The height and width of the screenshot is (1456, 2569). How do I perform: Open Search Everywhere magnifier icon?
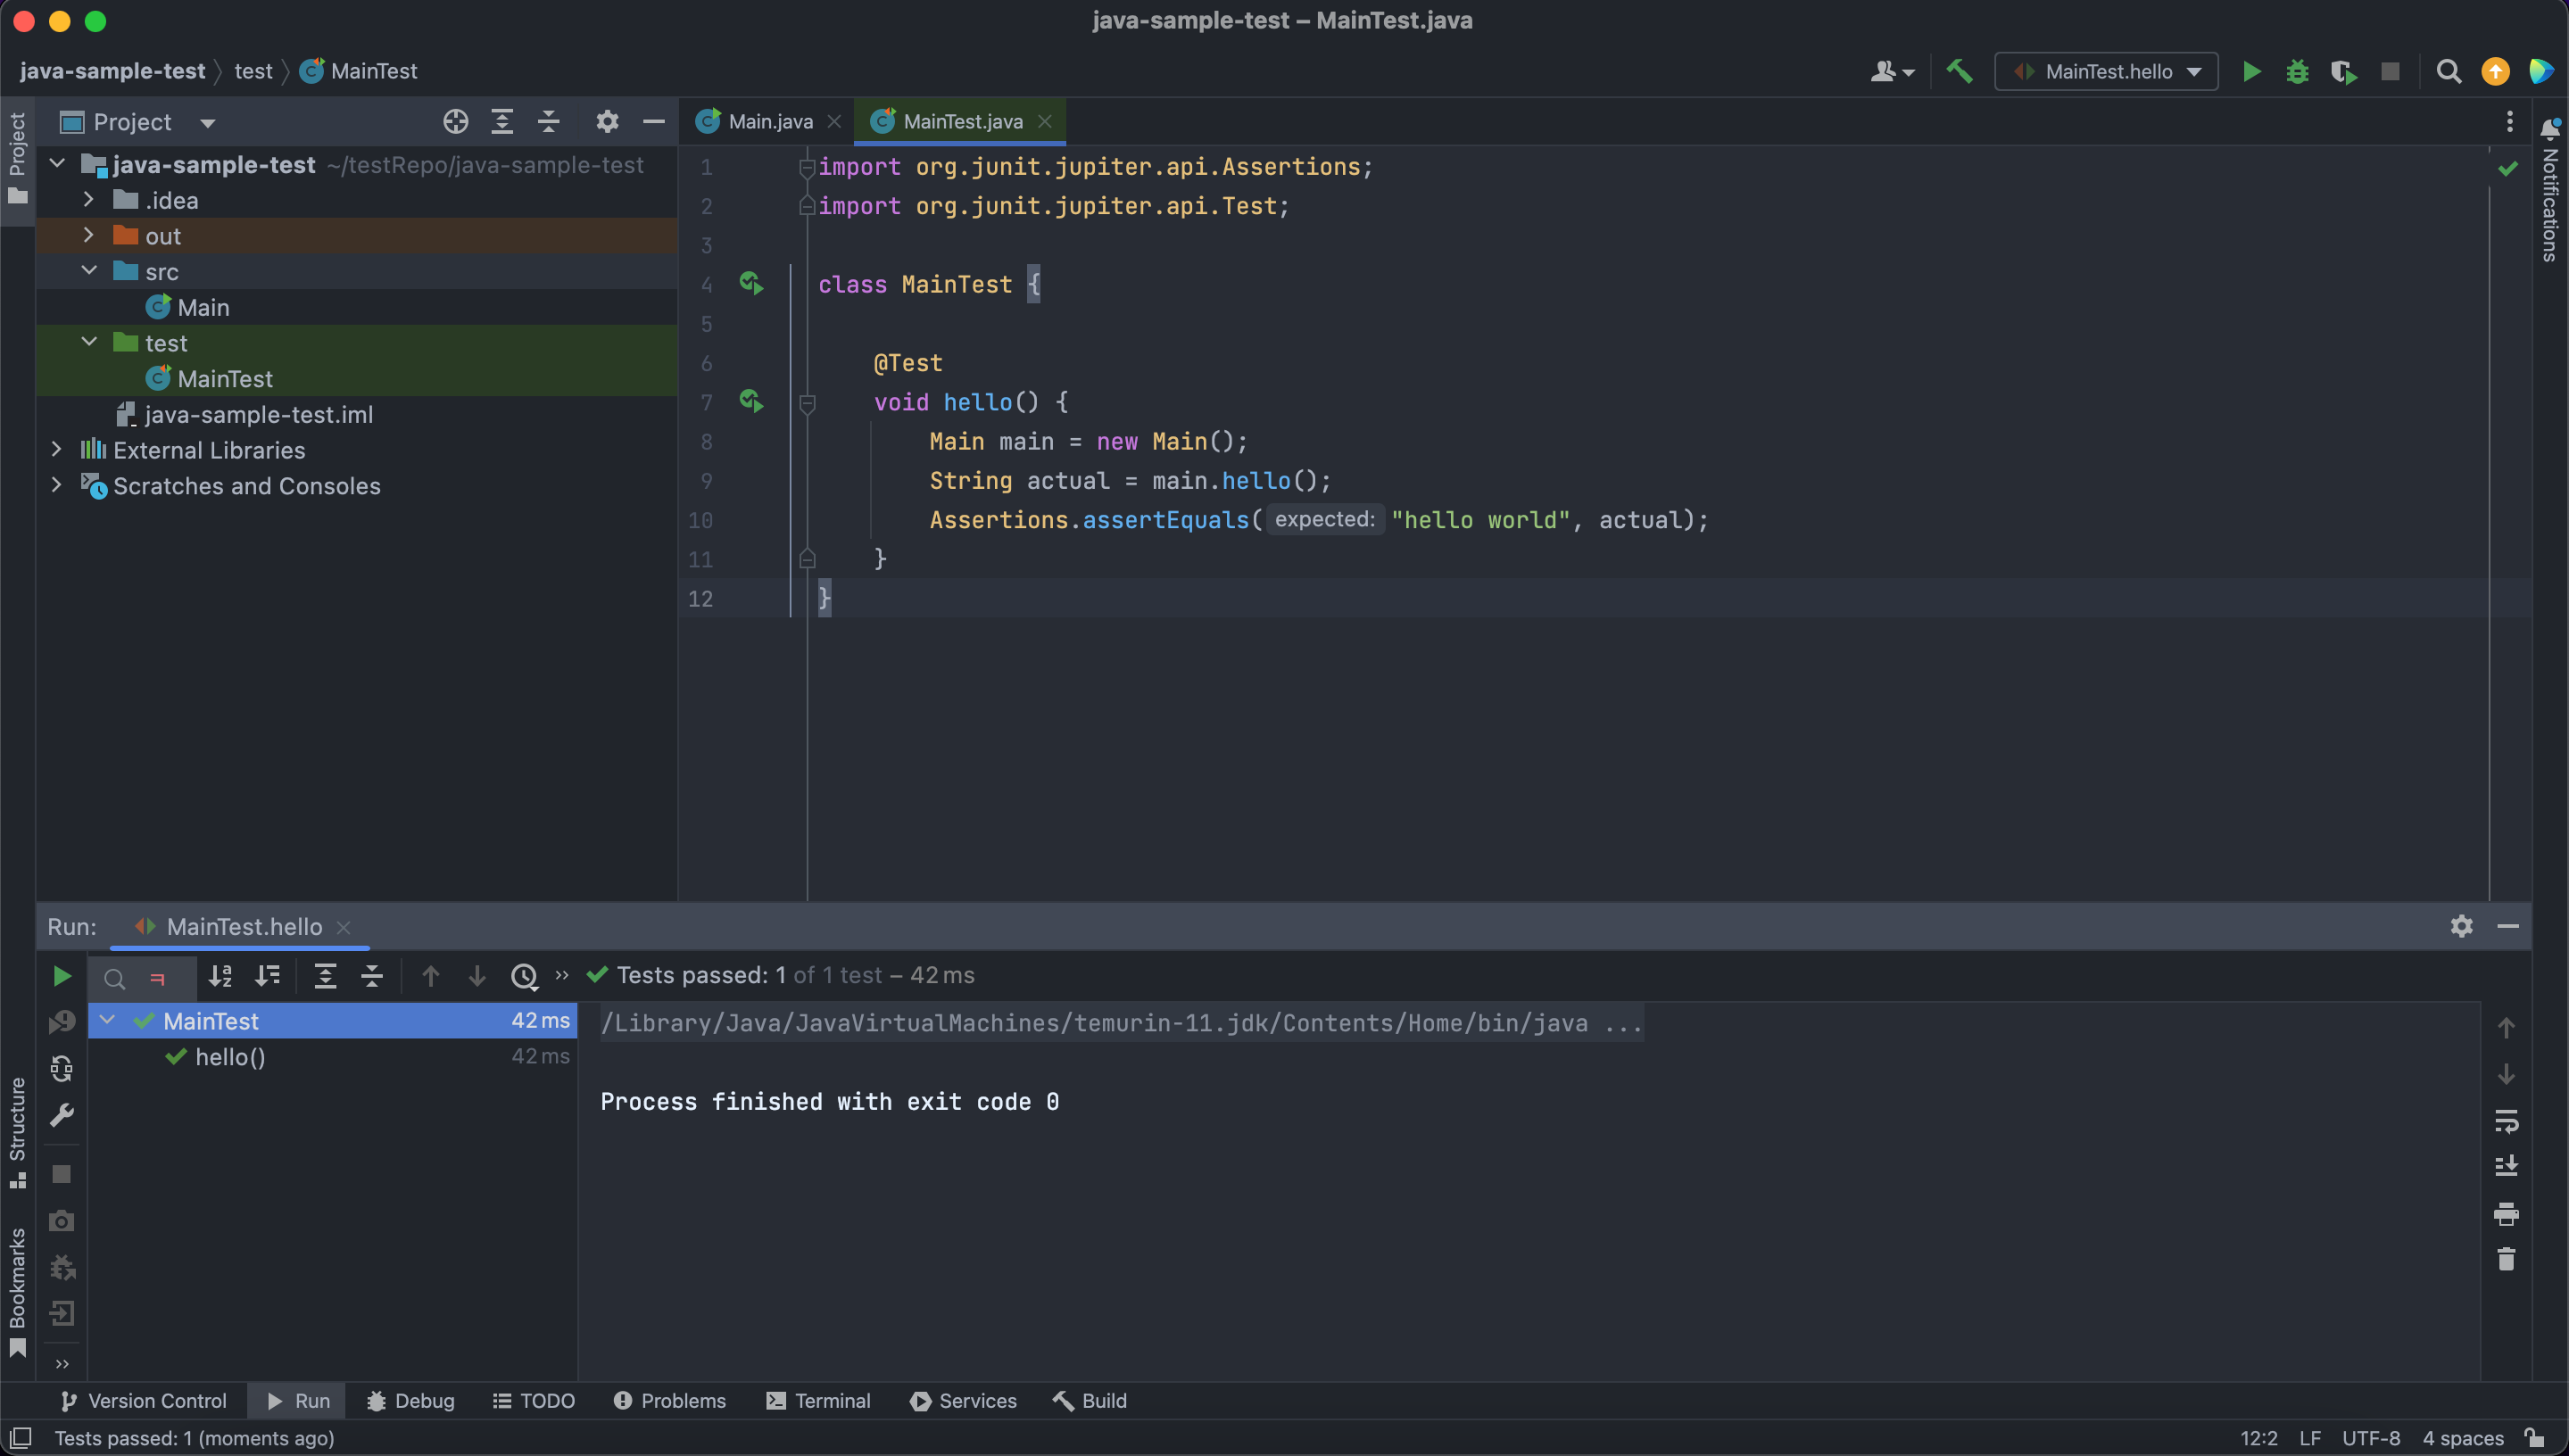2448,71
